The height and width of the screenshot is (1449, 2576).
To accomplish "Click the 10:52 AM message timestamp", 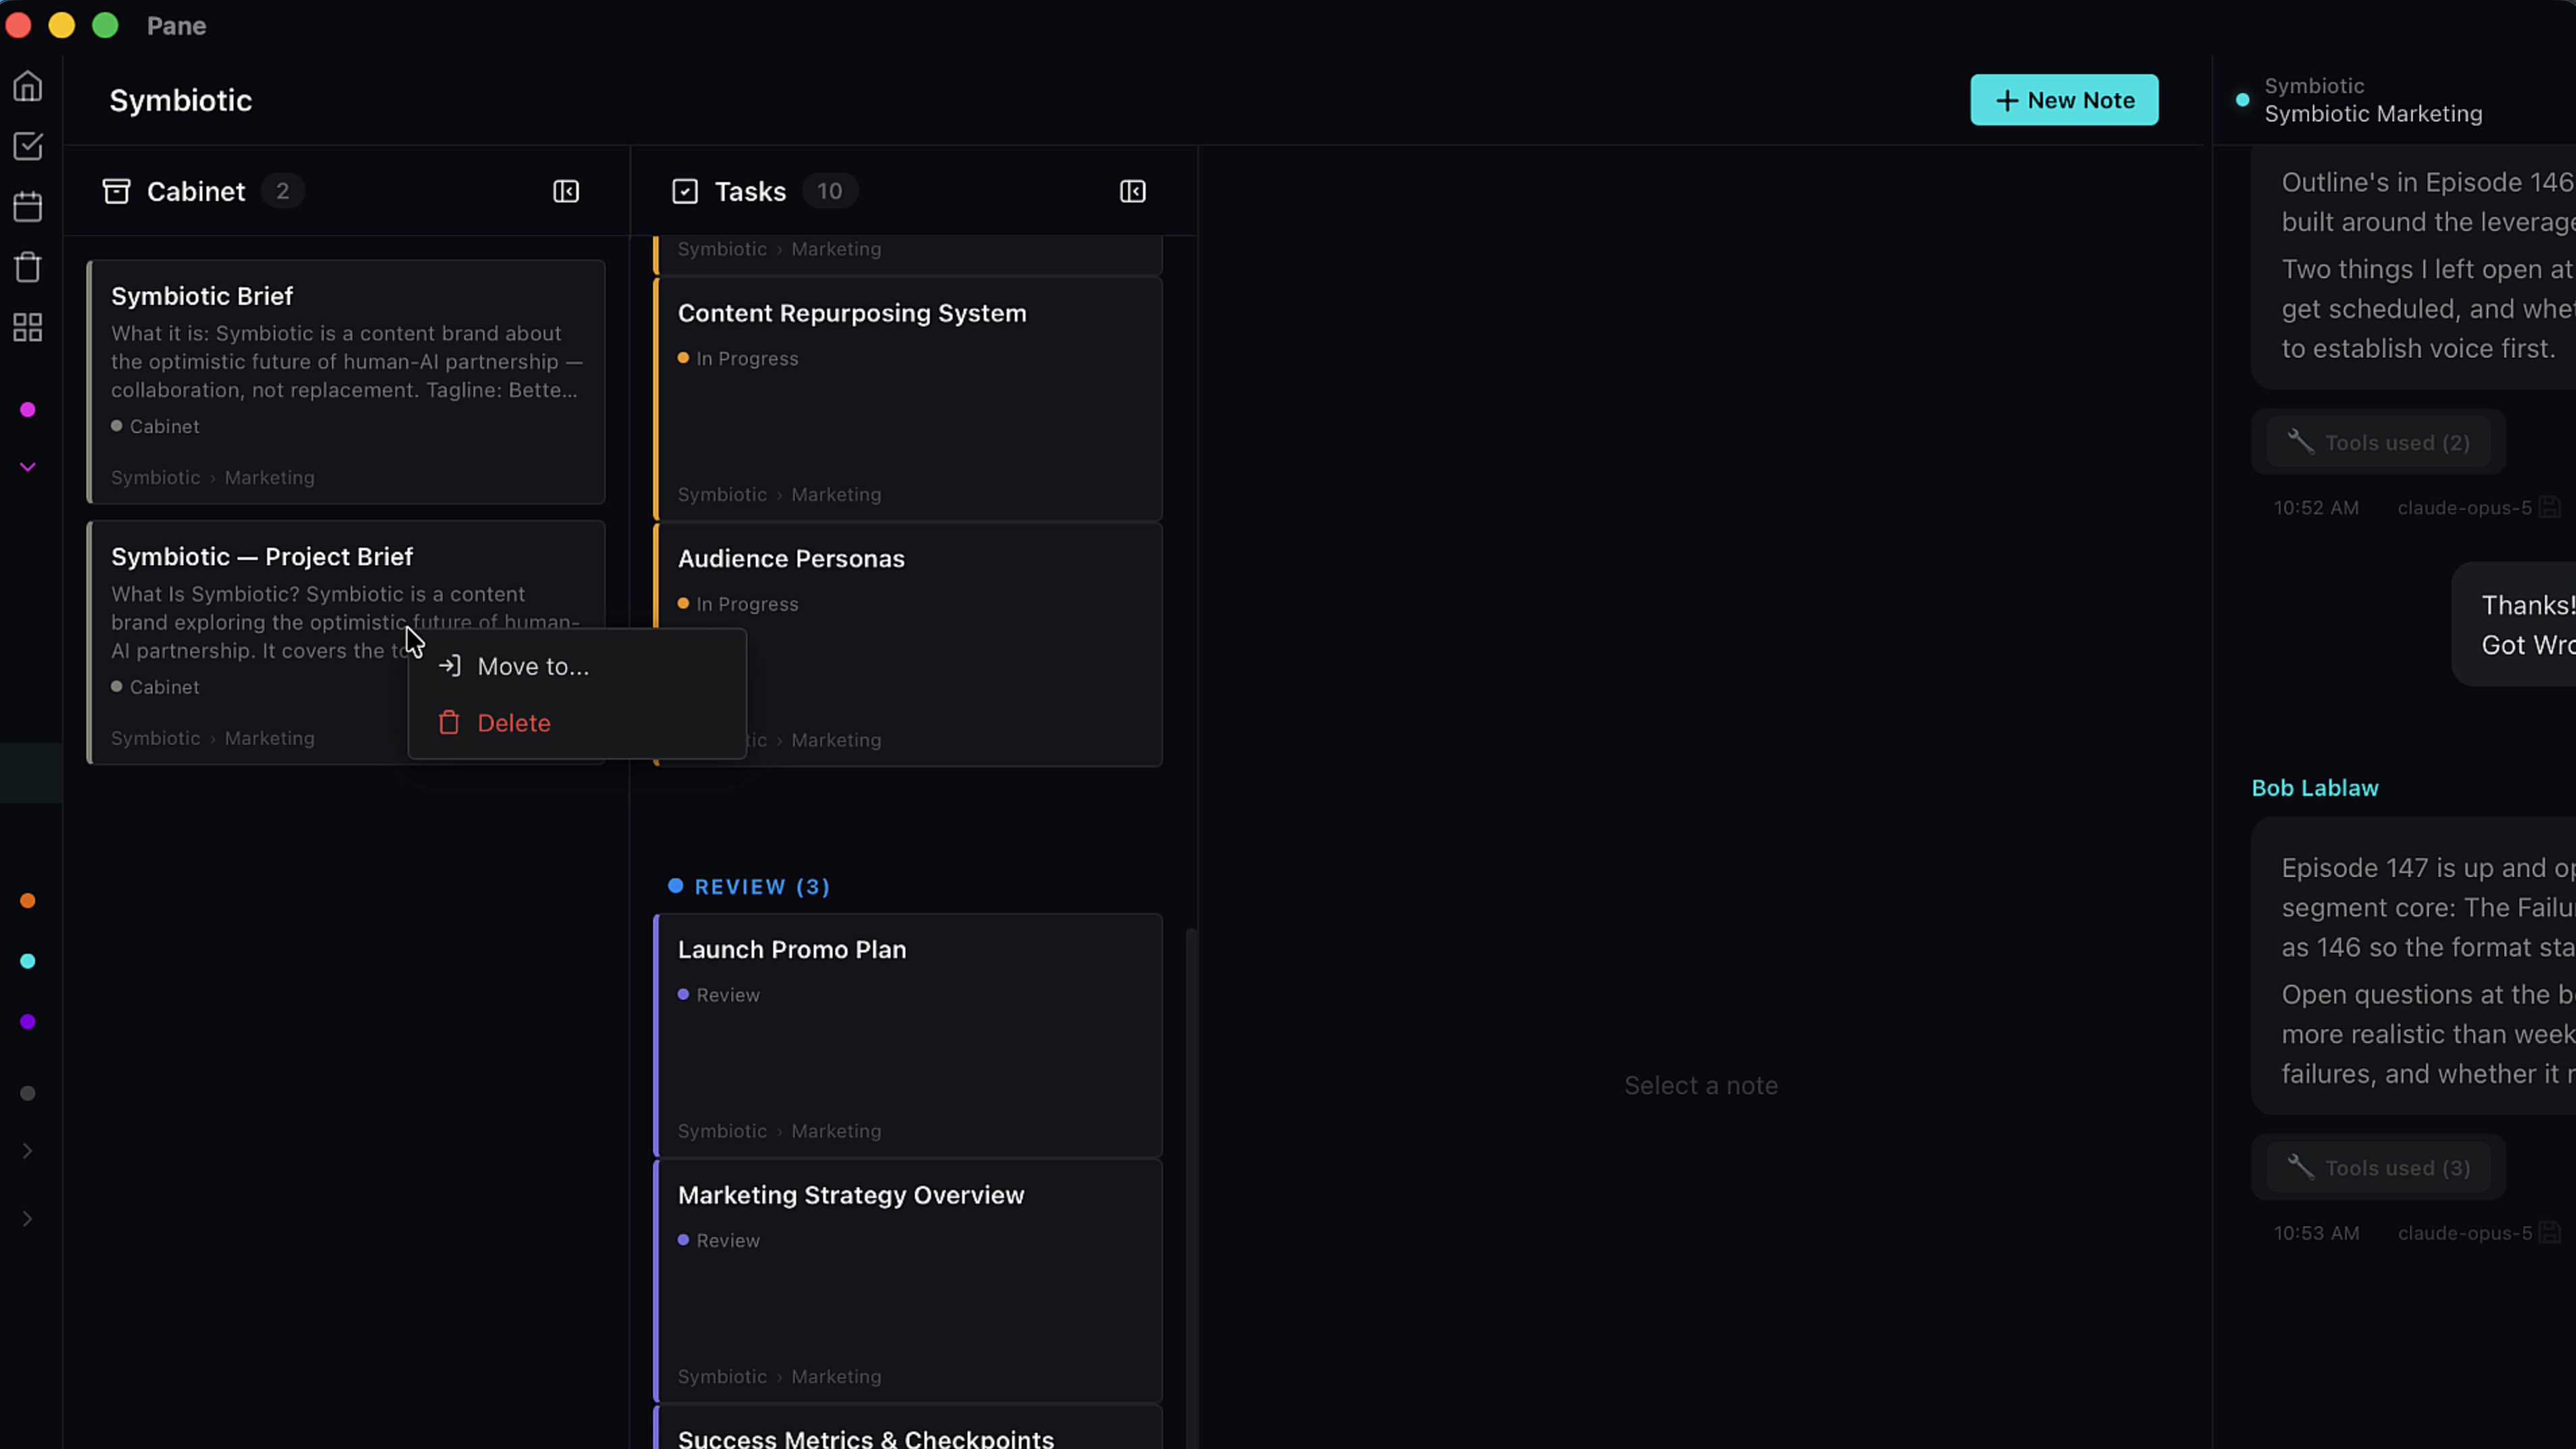I will click(2316, 508).
